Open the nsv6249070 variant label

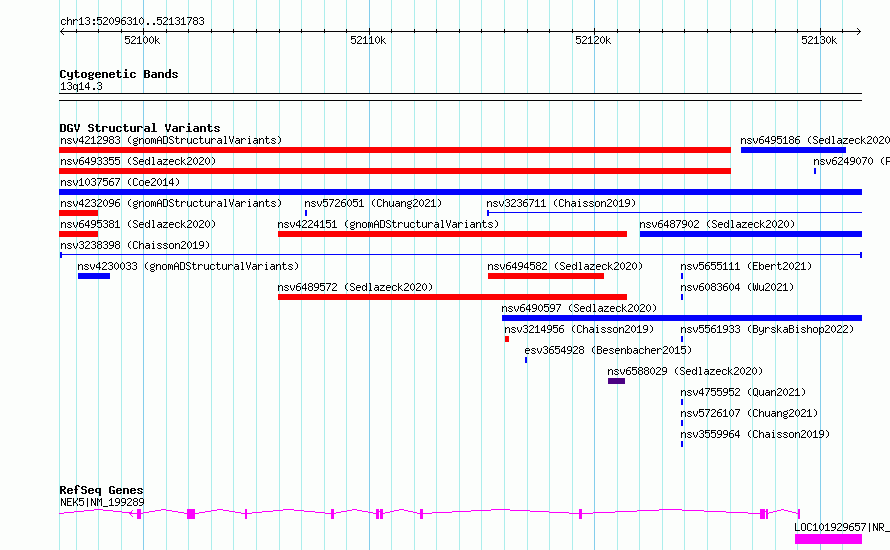click(x=851, y=161)
